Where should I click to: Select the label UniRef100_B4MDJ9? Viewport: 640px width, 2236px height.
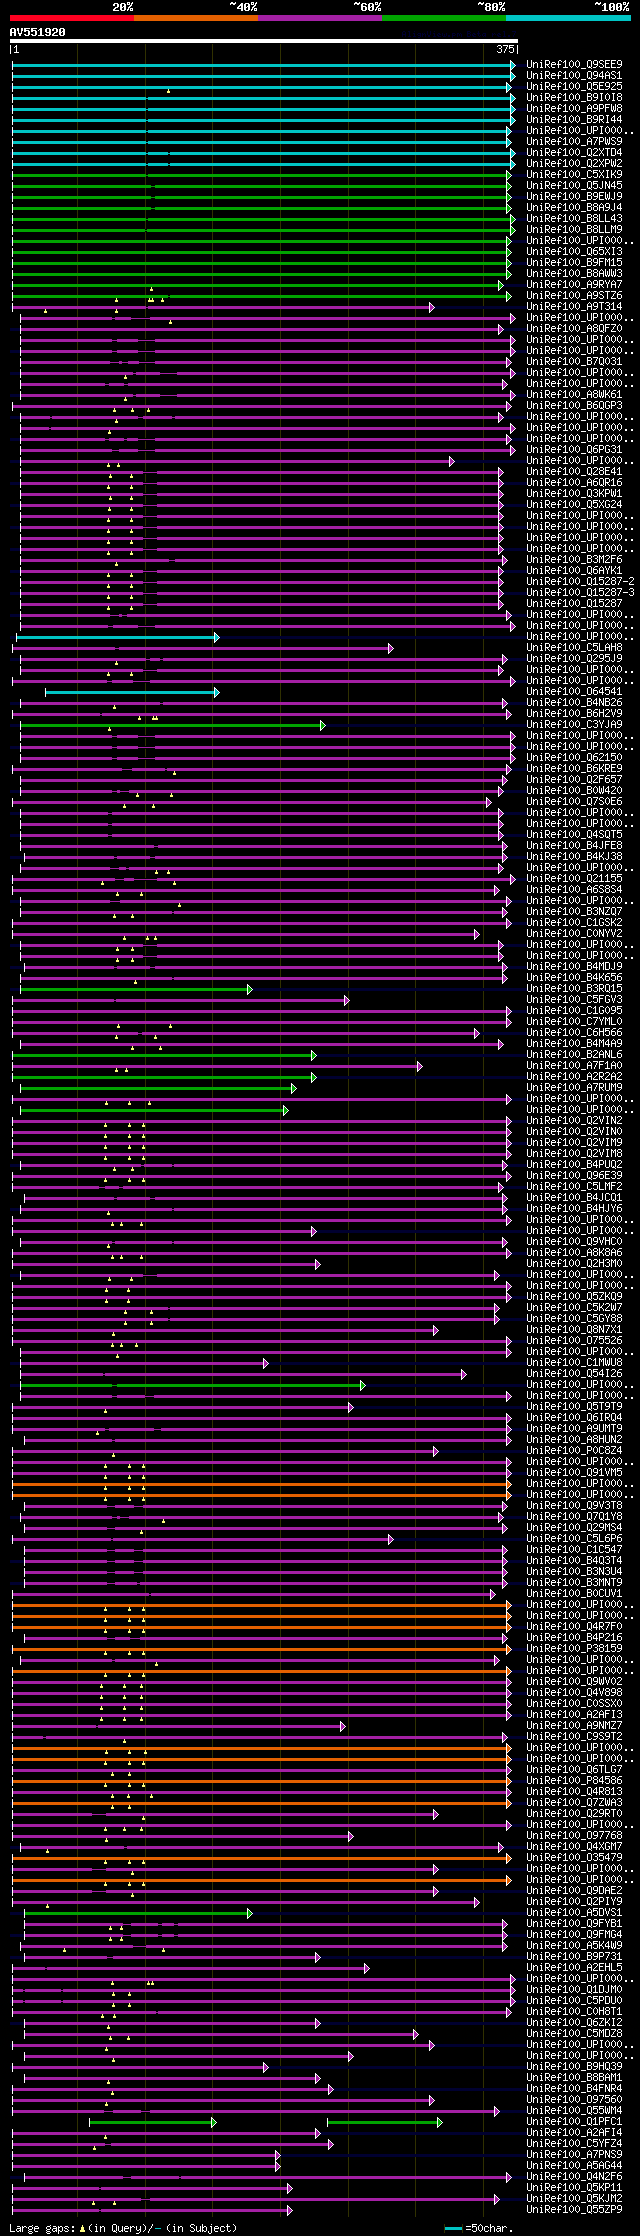[x=574, y=966]
